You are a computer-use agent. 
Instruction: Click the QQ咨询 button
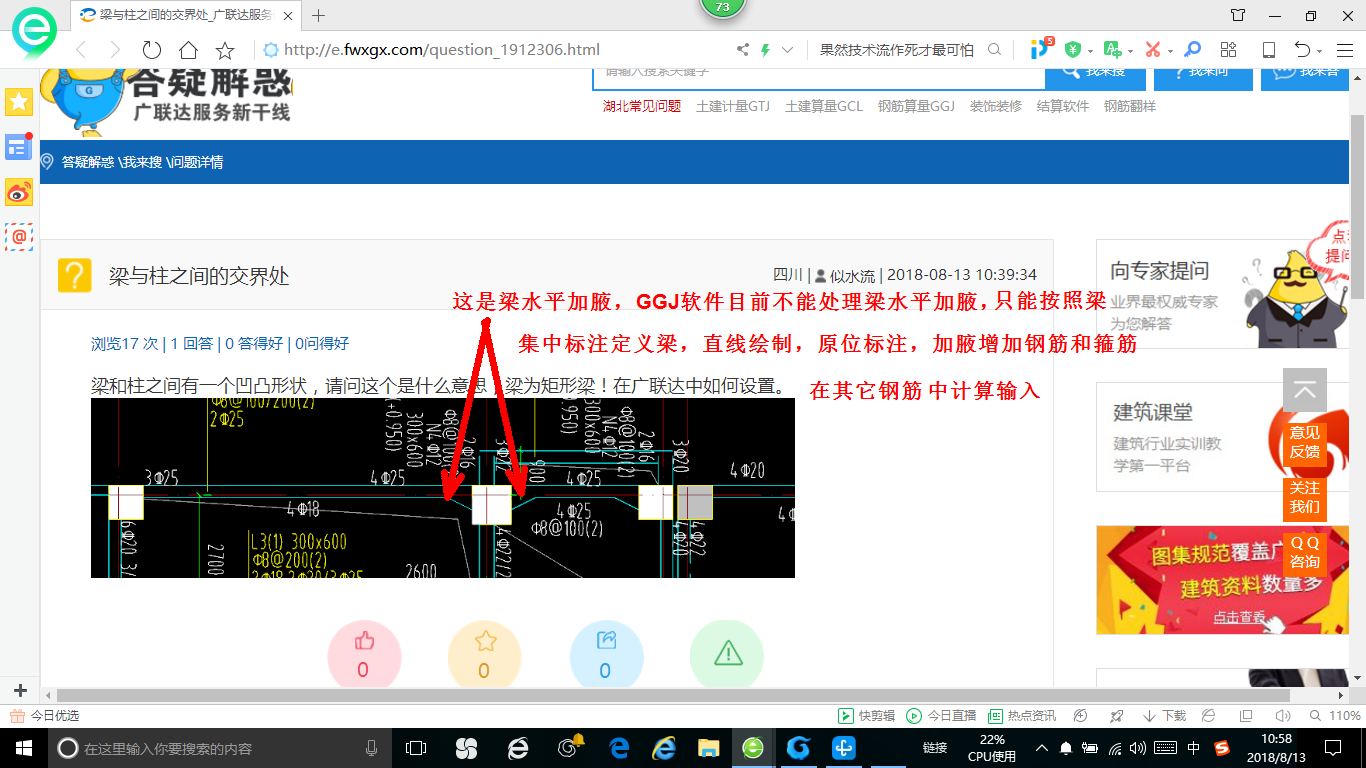tap(1304, 552)
